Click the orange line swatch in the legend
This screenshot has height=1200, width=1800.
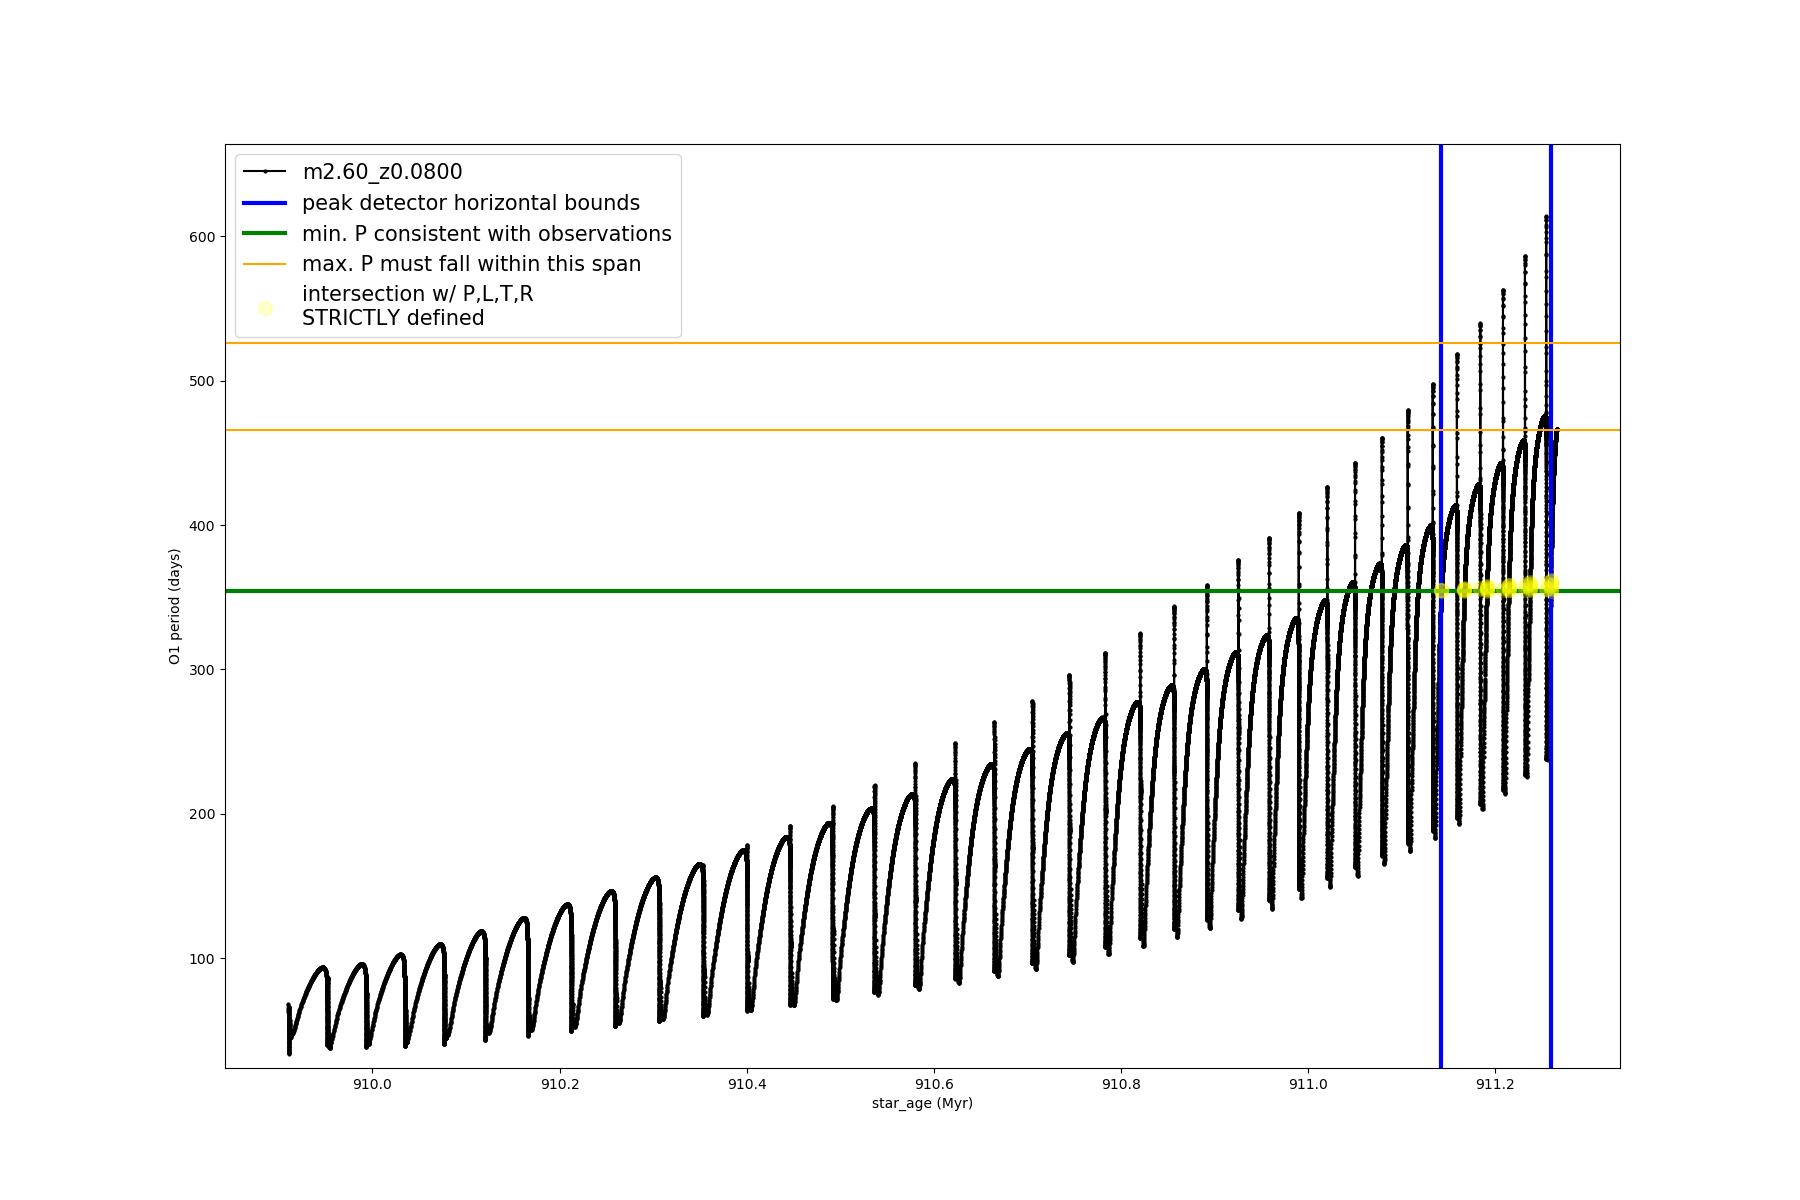click(265, 264)
